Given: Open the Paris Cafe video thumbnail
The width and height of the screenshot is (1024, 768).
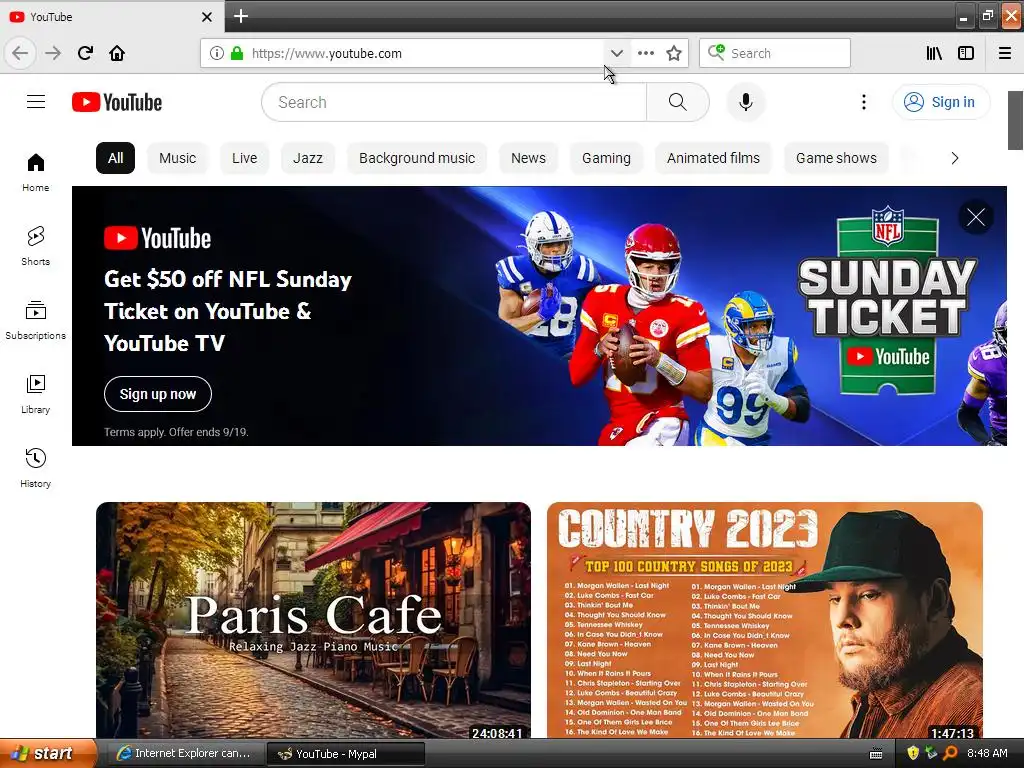Looking at the screenshot, I should tap(313, 620).
